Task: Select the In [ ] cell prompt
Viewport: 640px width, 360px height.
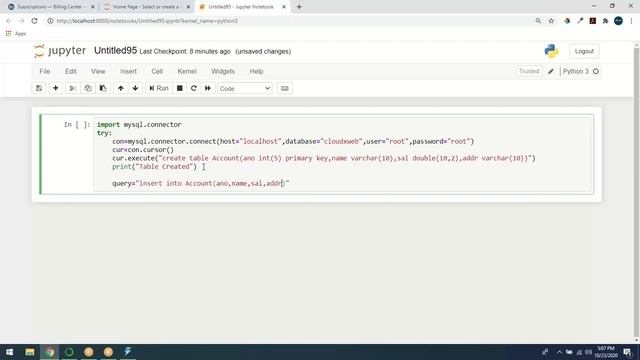Action: point(77,124)
